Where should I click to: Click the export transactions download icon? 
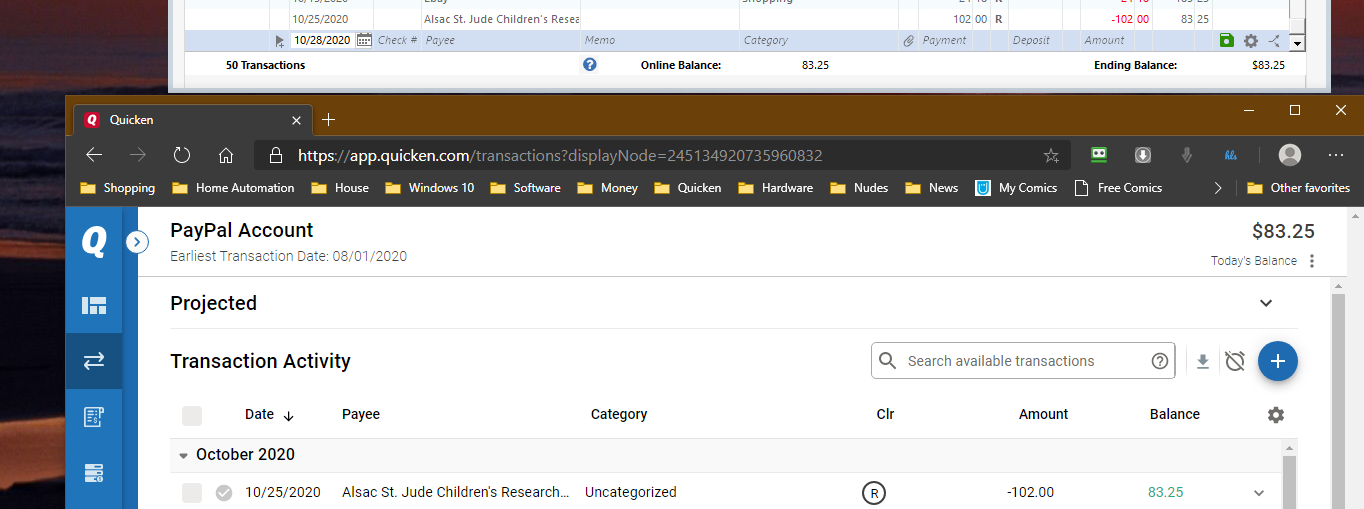tap(1203, 361)
